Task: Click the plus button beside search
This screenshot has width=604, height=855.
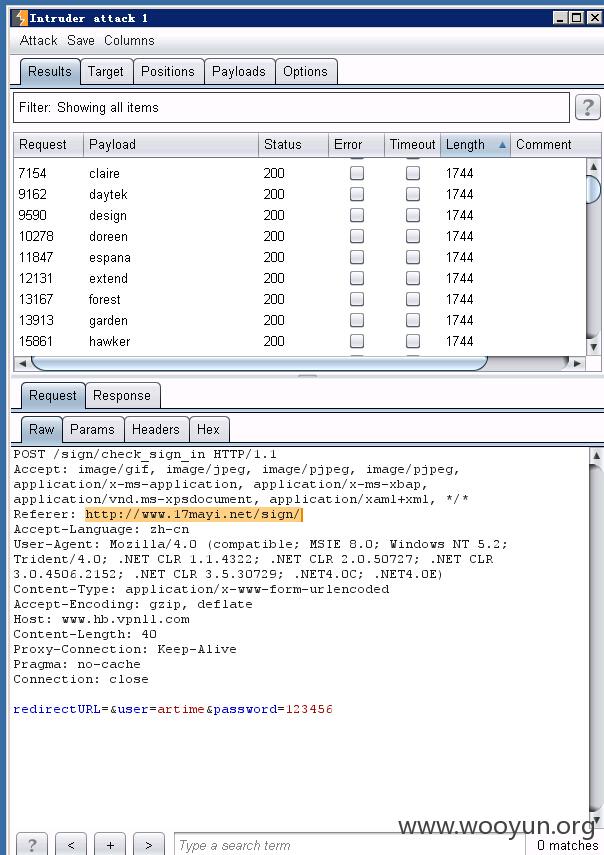Action: [x=110, y=845]
